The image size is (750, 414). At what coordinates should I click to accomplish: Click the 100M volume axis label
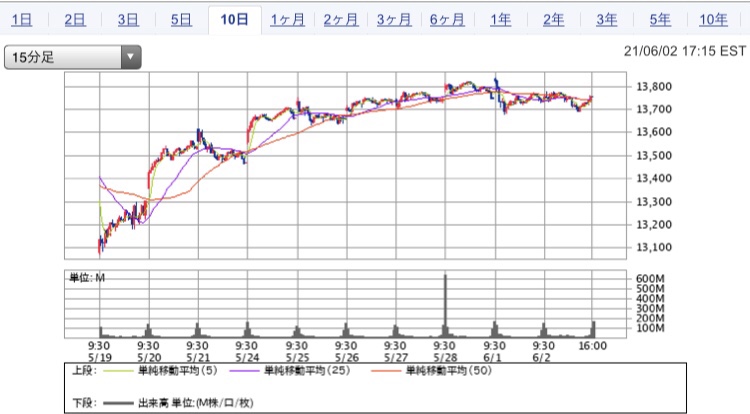point(650,328)
